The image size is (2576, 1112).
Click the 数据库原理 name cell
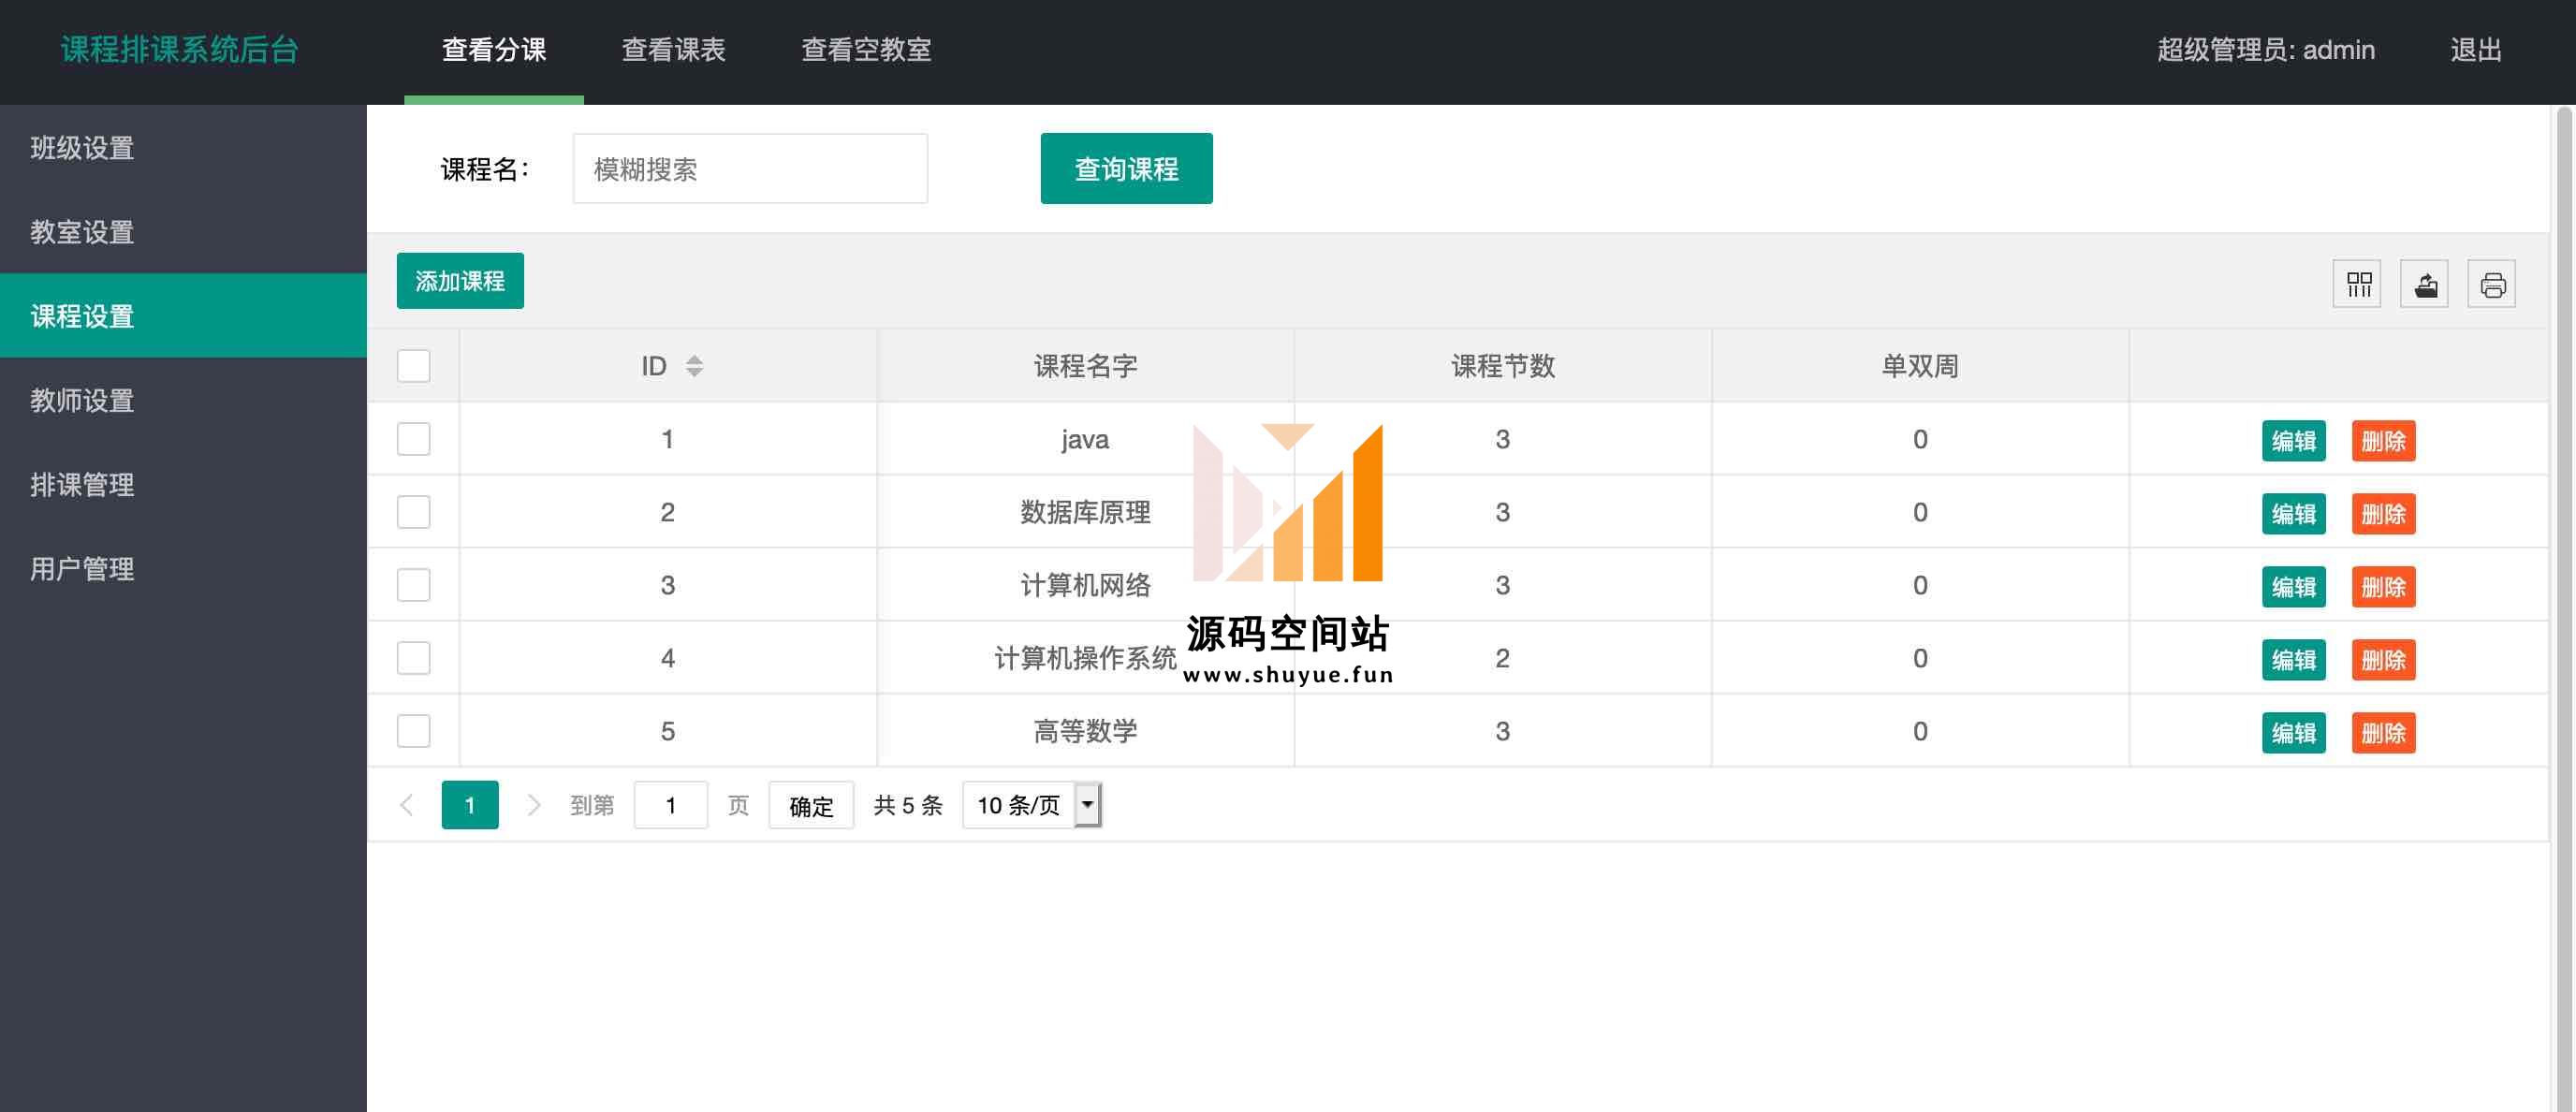click(x=1085, y=512)
